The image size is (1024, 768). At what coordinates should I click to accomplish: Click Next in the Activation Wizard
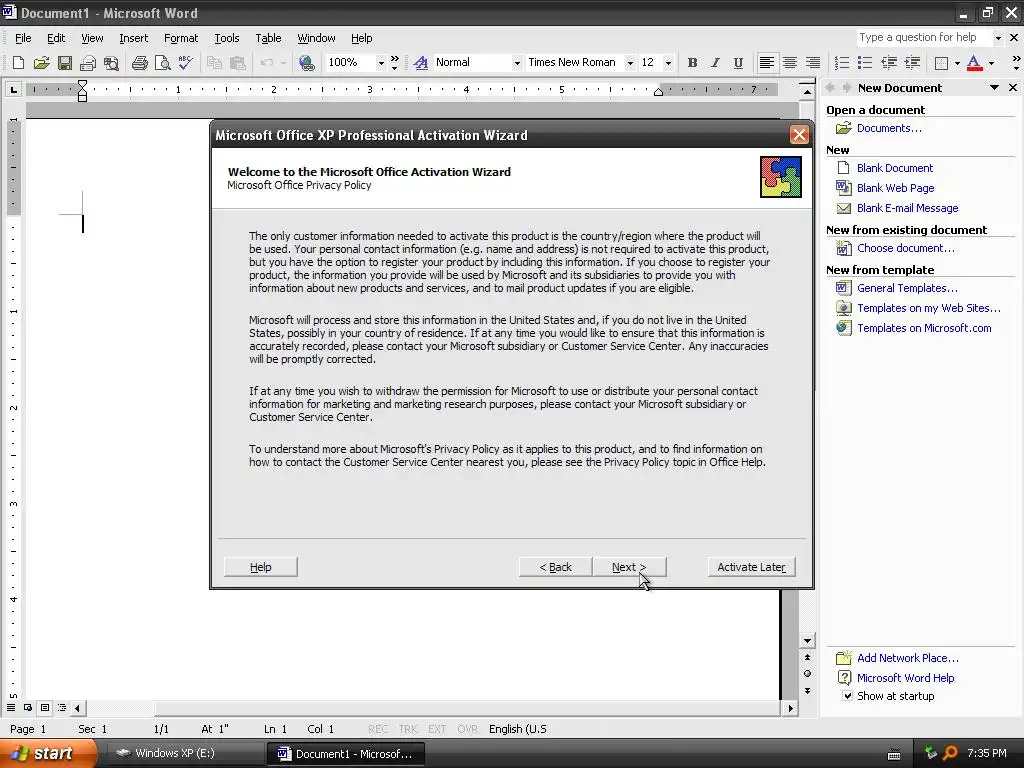[x=629, y=567]
